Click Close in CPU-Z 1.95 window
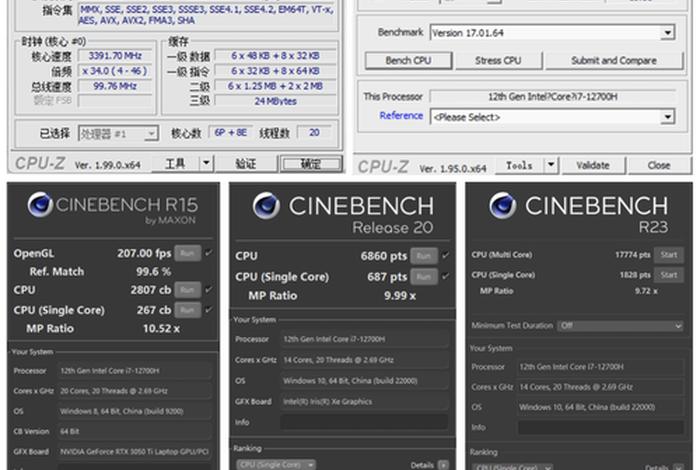Image resolution: width=700 pixels, height=470 pixels. pos(658,166)
